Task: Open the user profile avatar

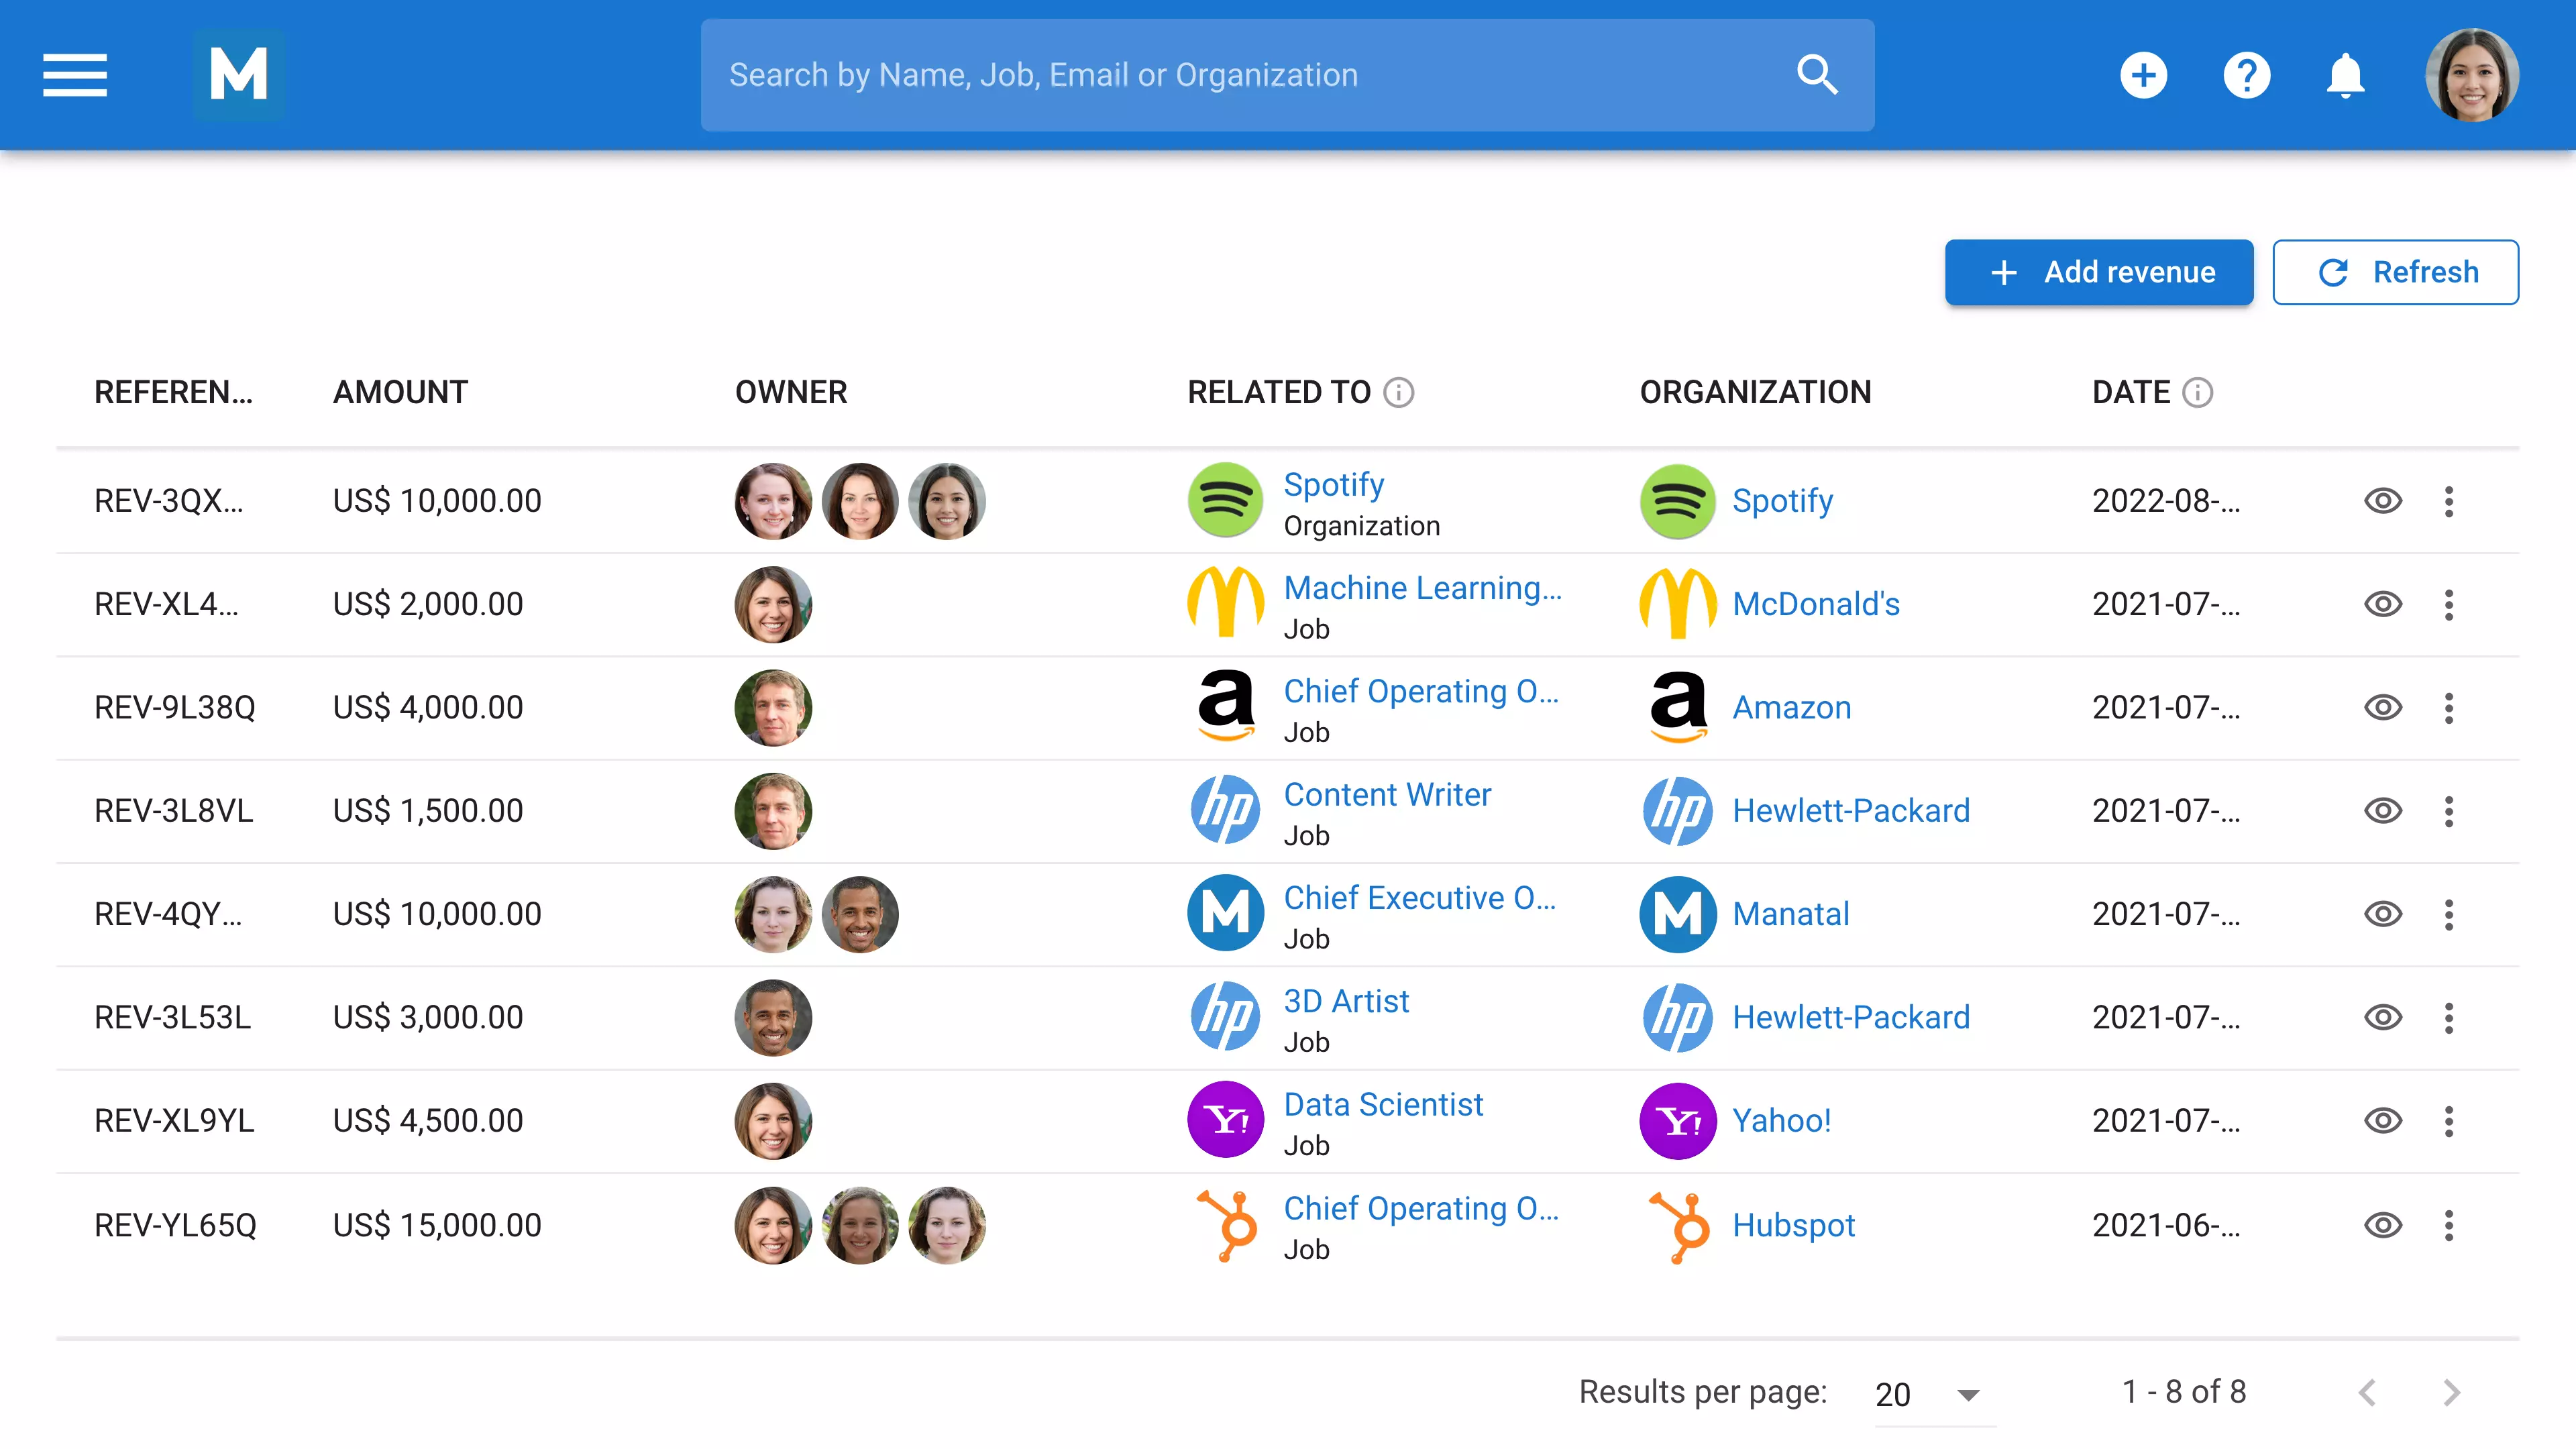Action: (x=2472, y=75)
